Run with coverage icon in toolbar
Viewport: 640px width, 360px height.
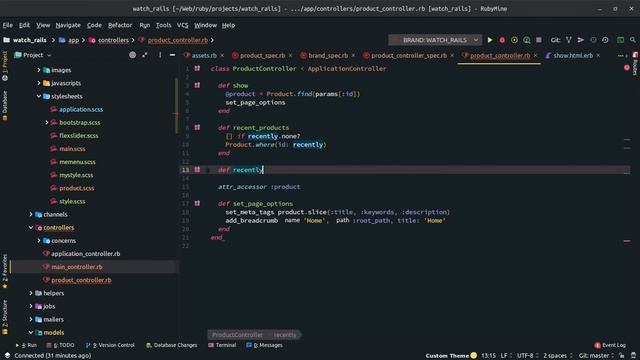514,40
